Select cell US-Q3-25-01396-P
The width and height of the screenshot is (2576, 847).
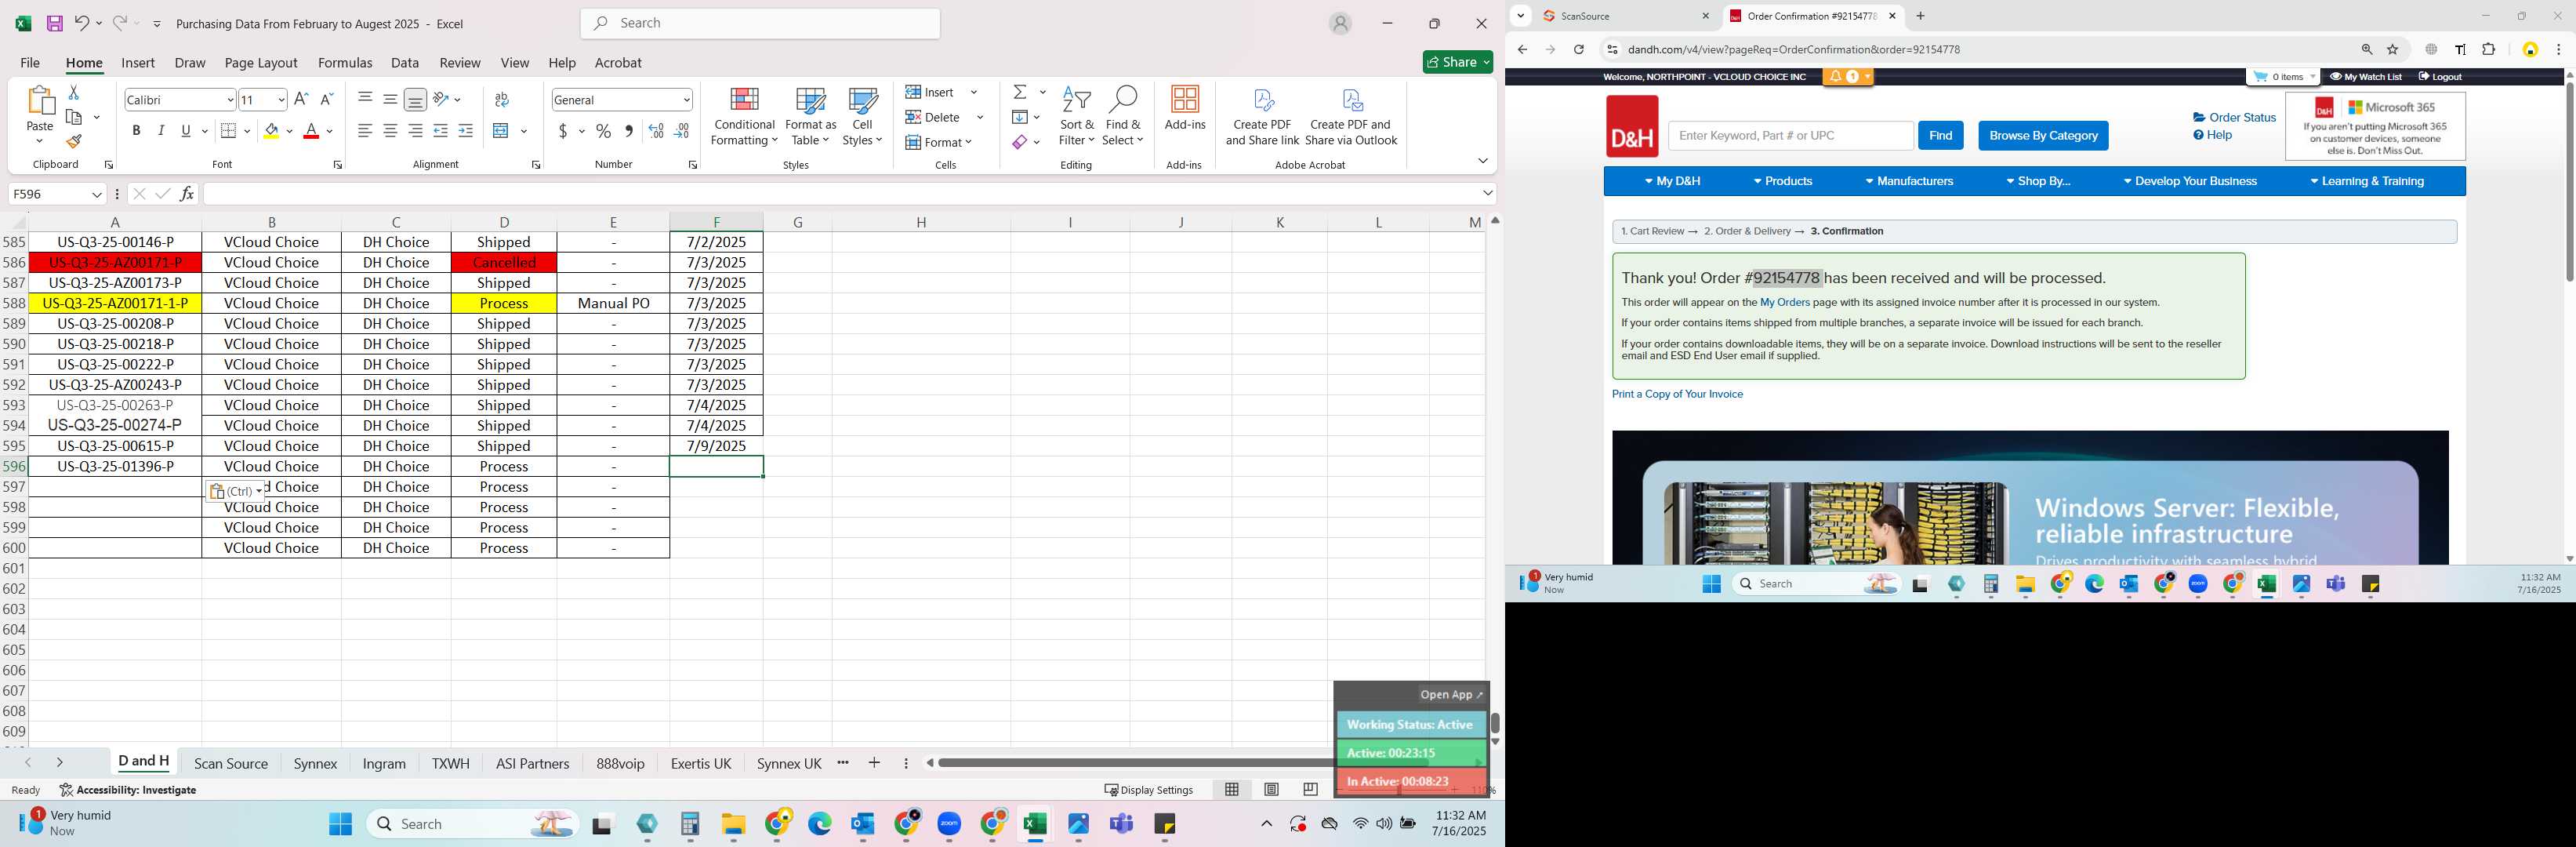click(x=115, y=467)
